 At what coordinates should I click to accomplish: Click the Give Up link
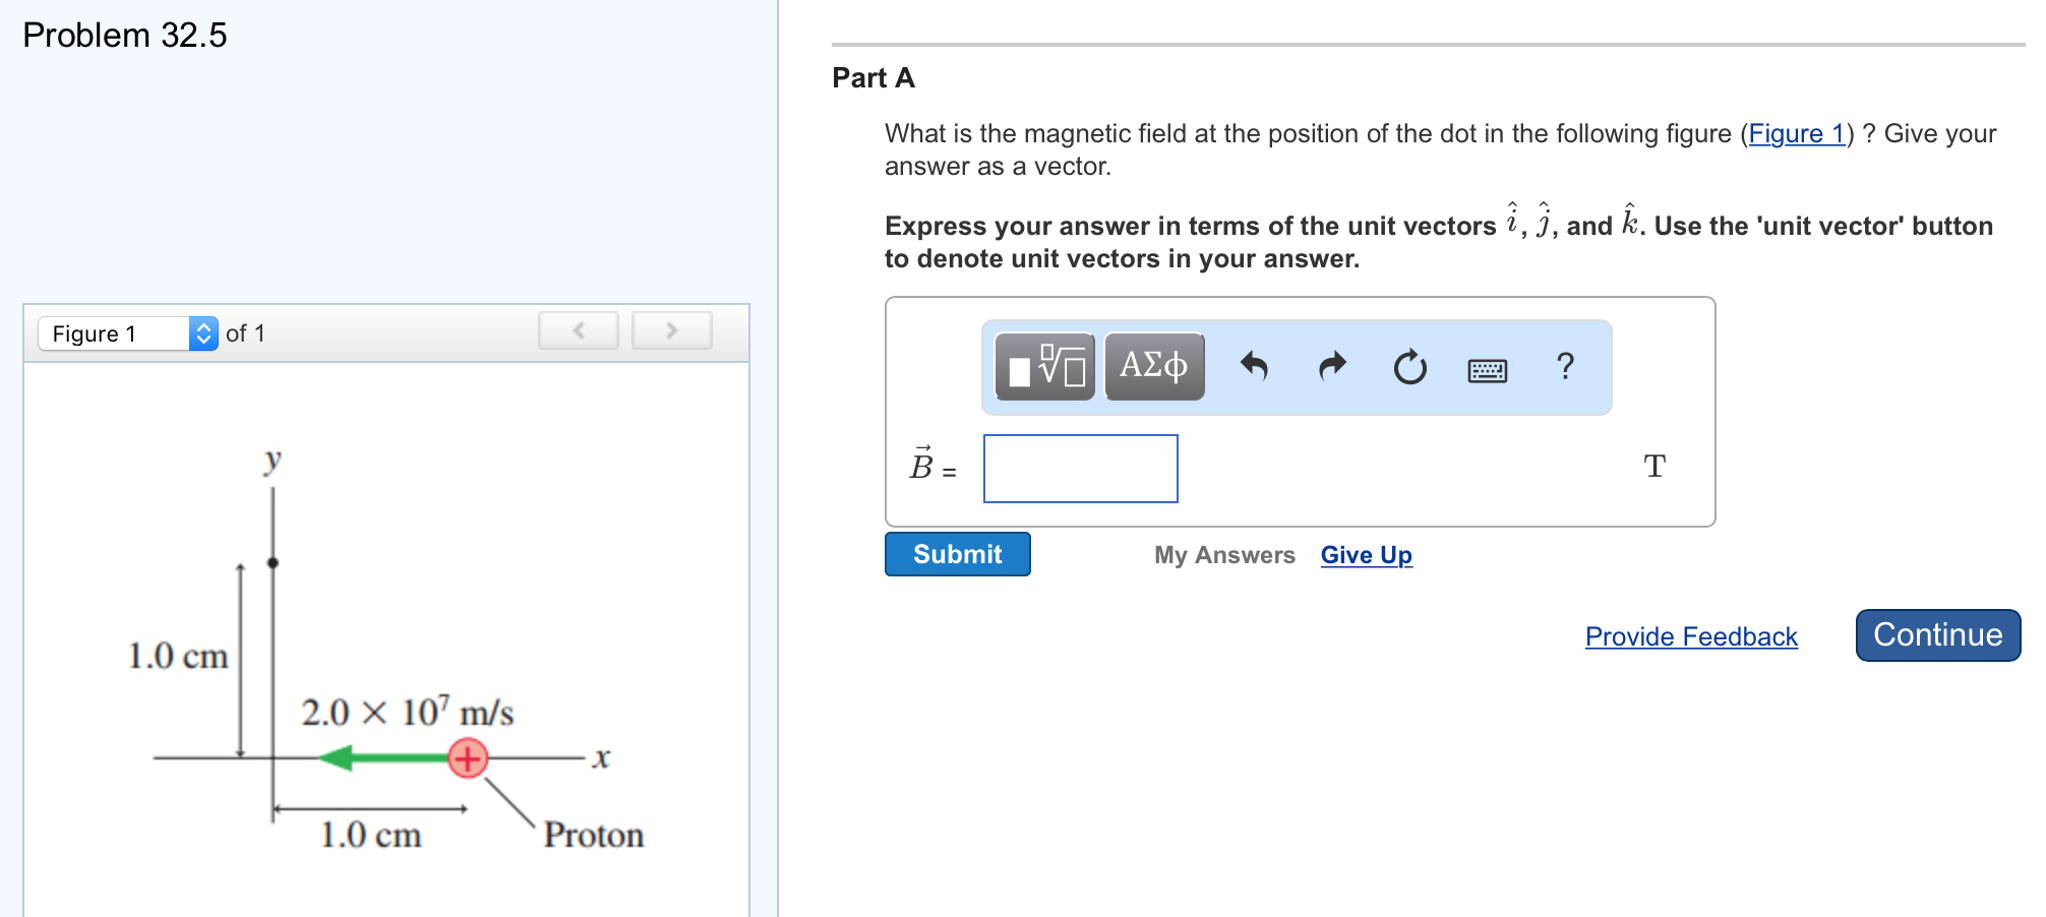(1366, 555)
